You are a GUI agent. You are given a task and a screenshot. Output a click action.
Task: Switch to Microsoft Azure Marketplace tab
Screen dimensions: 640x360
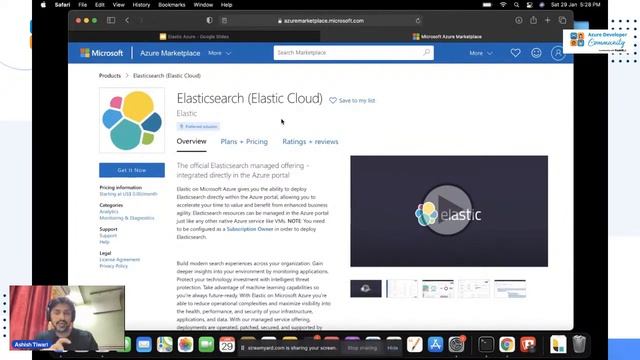(447, 37)
